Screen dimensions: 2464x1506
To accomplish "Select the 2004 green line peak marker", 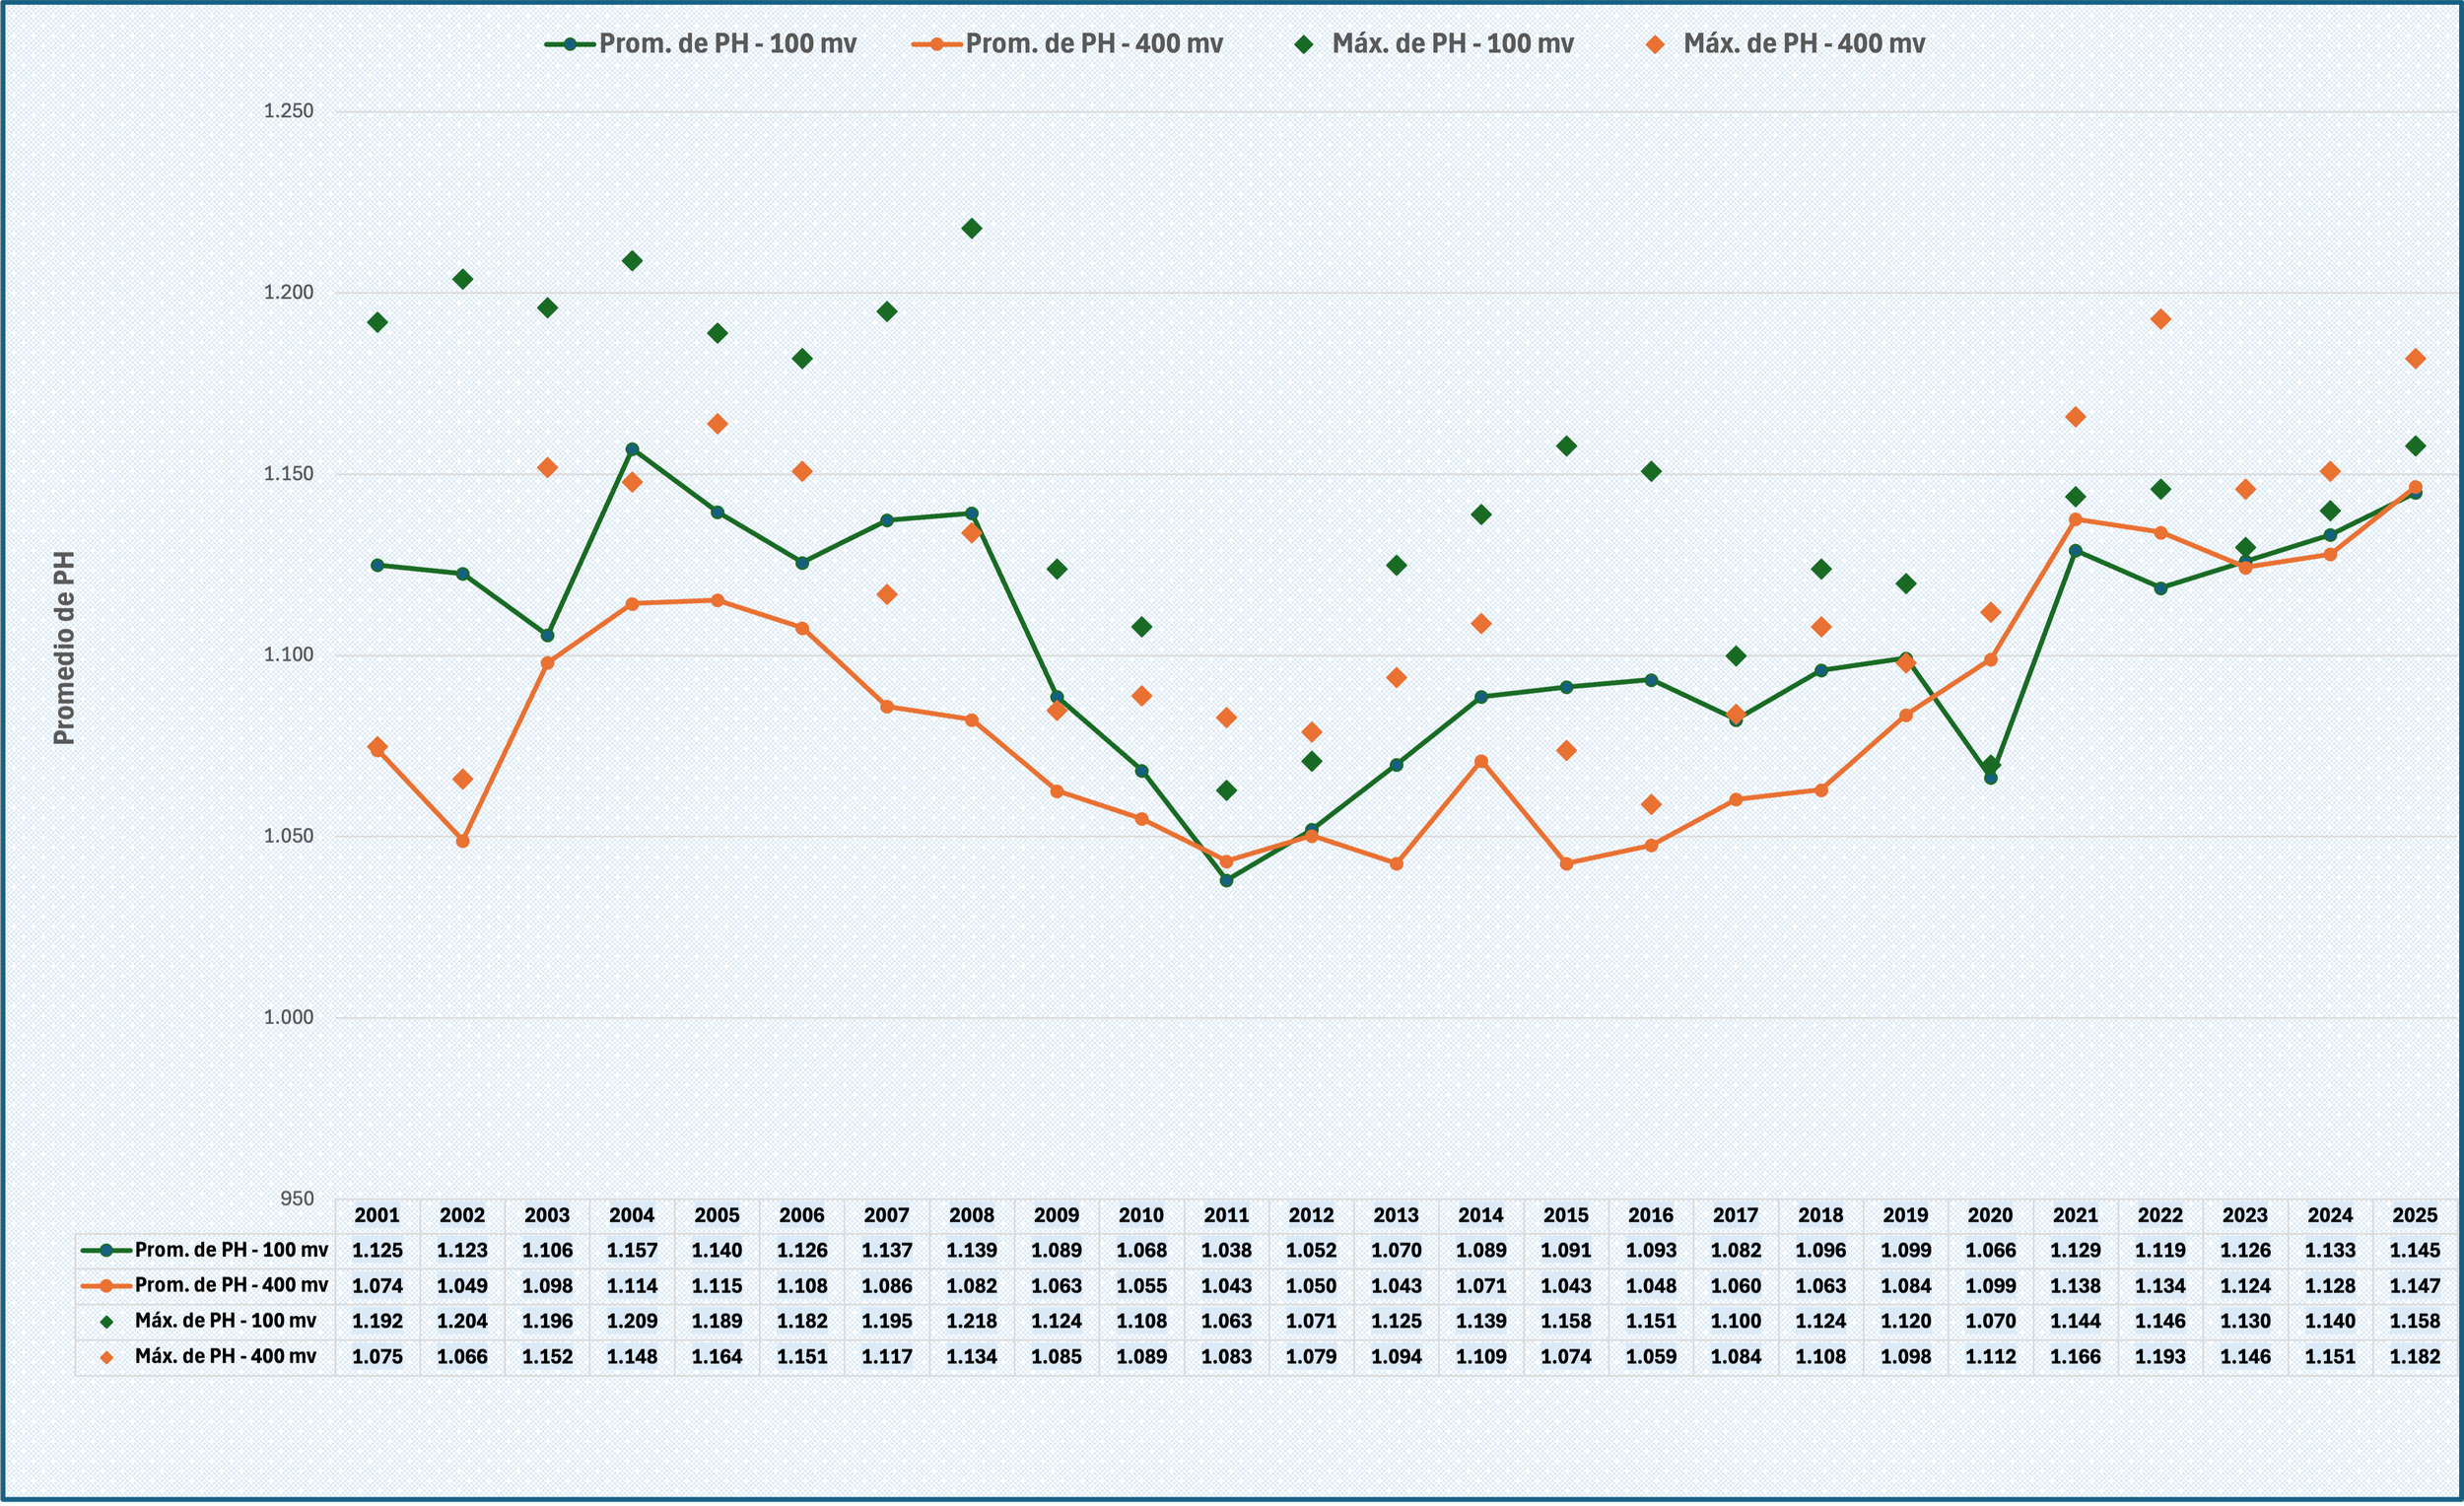I will click(632, 450).
